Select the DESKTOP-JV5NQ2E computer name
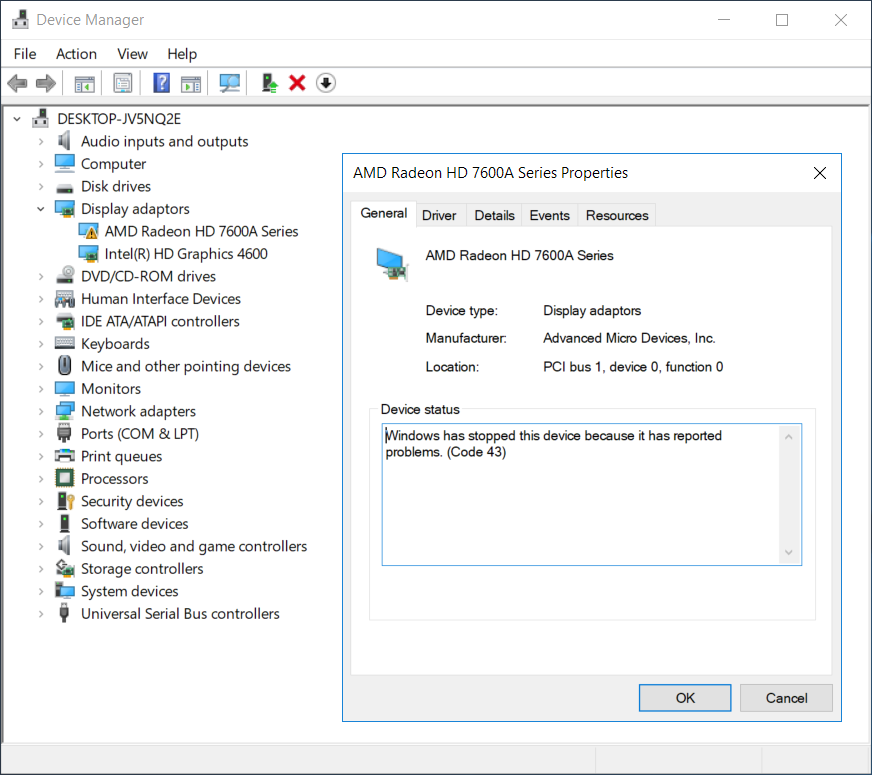The image size is (872, 775). [119, 119]
